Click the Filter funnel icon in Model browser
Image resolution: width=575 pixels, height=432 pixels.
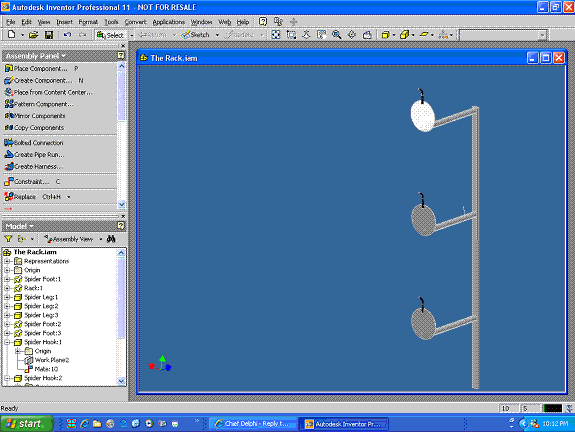coord(8,239)
